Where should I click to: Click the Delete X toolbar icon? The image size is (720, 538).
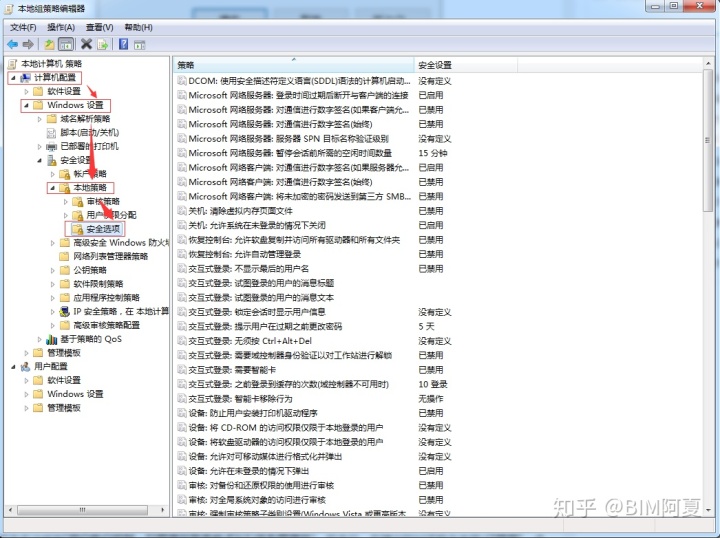86,44
